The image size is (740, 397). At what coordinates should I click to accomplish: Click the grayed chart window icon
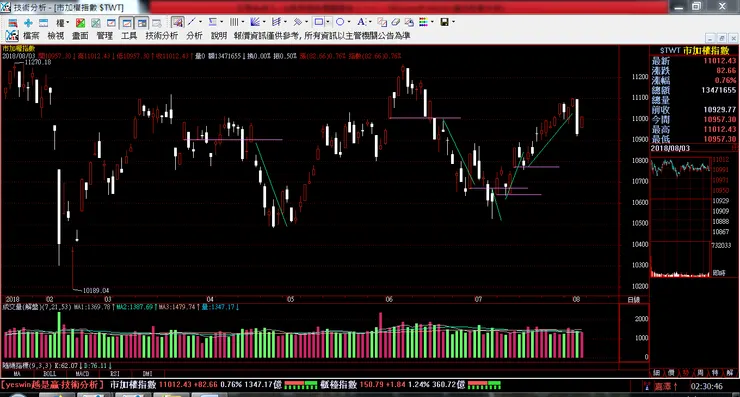[157, 23]
